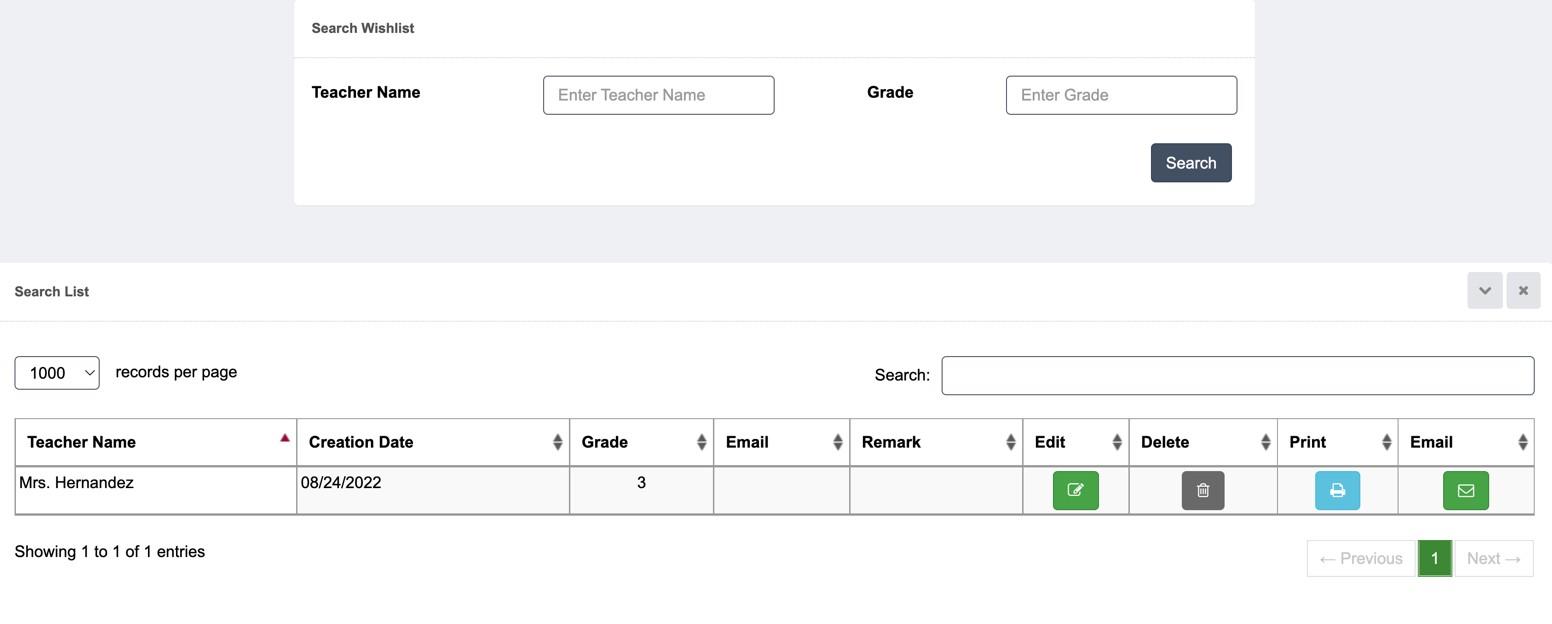Open the records per page dropdown
This screenshot has height=624, width=1552.
point(57,373)
